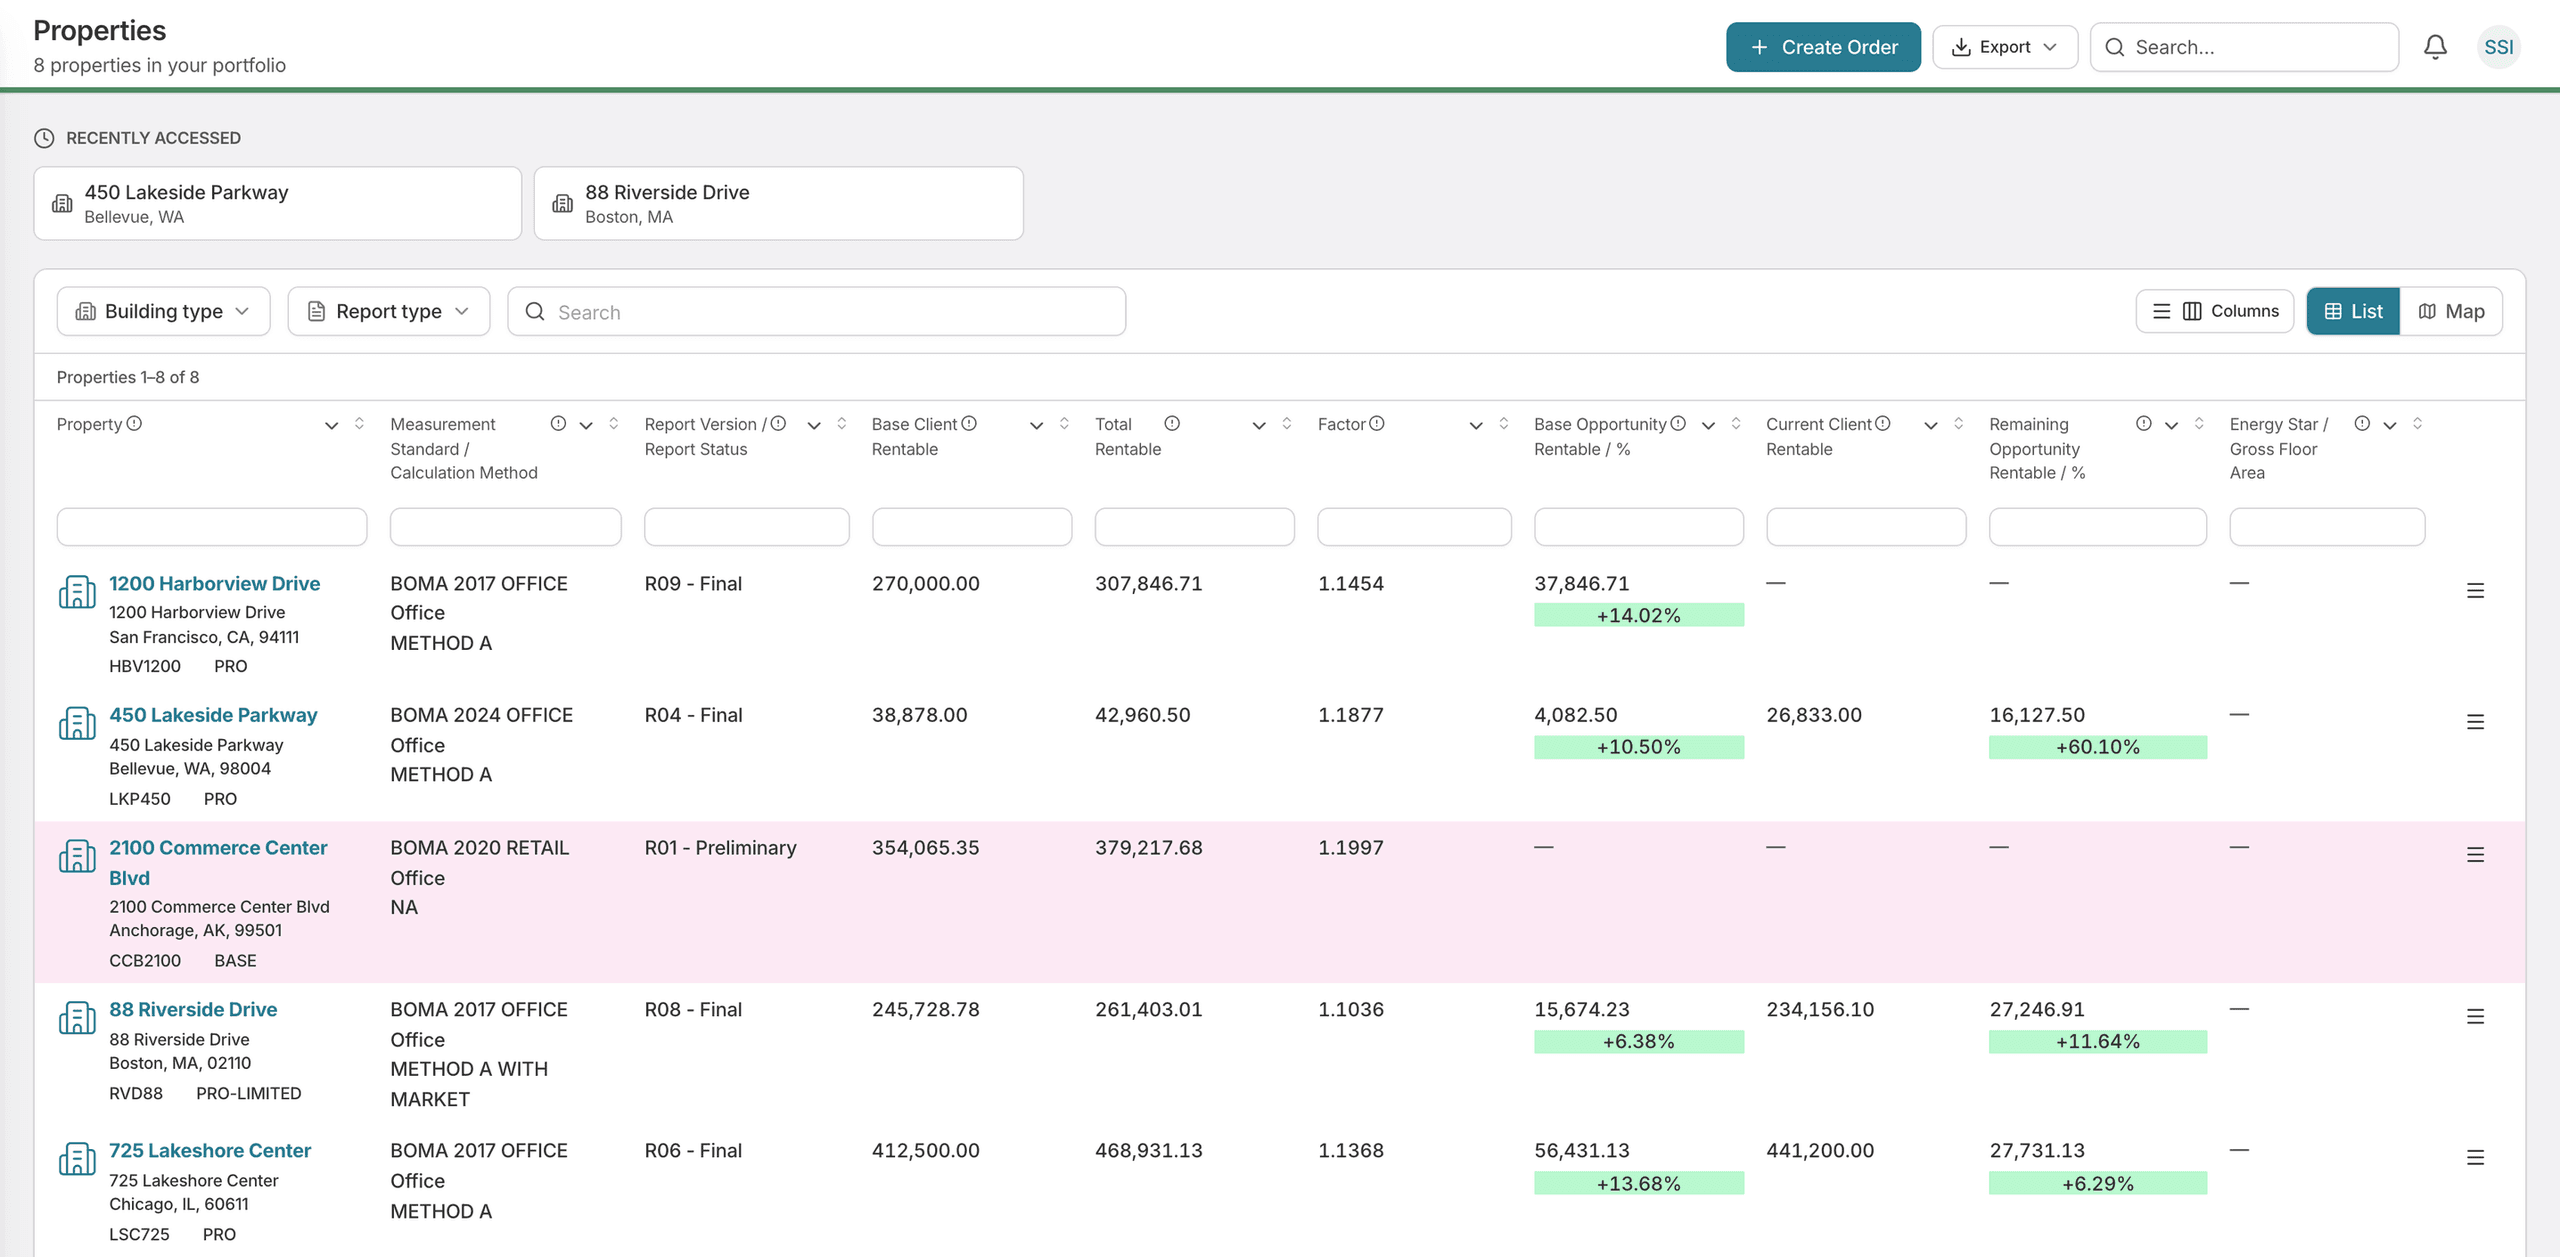This screenshot has height=1257, width=2560.
Task: Click info icon for Energy Star column
Action: (x=2362, y=424)
